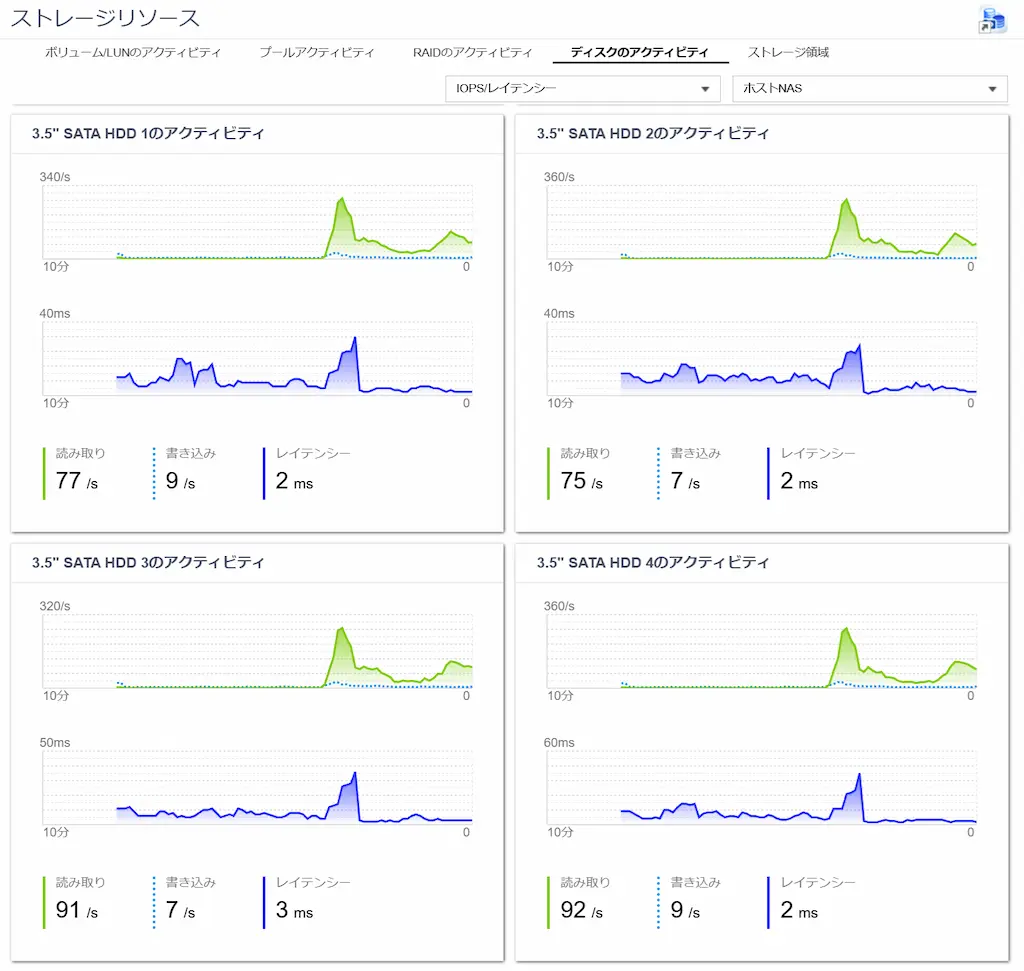Click the HDD 1 IOPS chart
The height and width of the screenshot is (971, 1024).
[x=257, y=222]
